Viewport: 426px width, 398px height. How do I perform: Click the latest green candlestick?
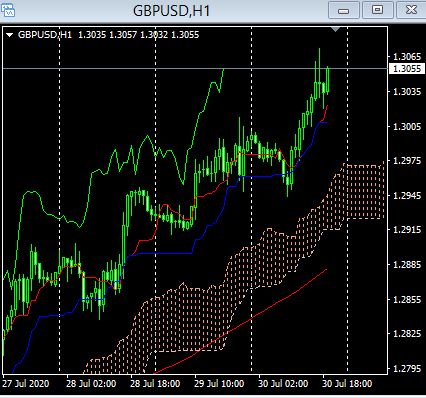[x=328, y=80]
